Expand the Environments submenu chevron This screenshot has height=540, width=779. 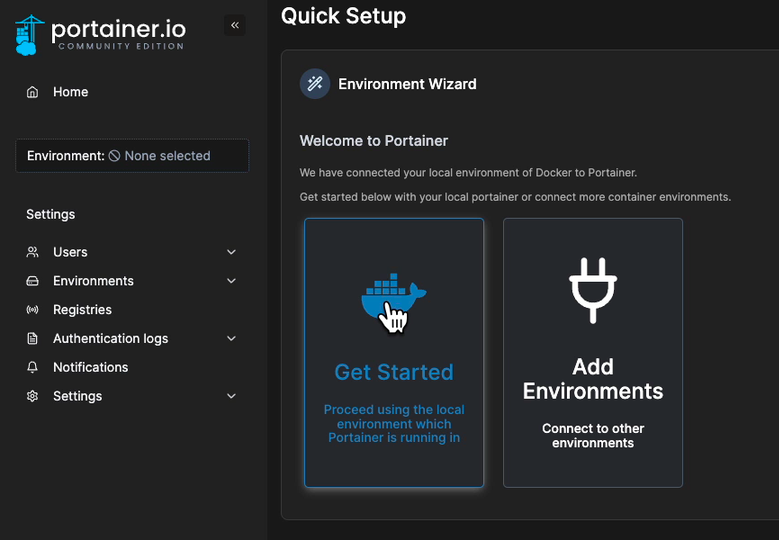point(232,281)
